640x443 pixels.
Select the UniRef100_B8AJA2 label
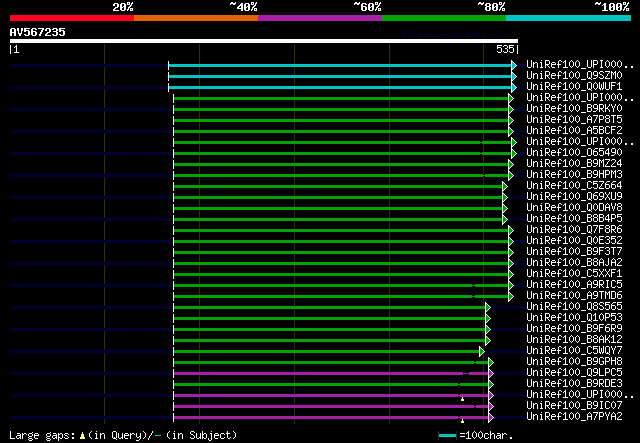coord(574,263)
